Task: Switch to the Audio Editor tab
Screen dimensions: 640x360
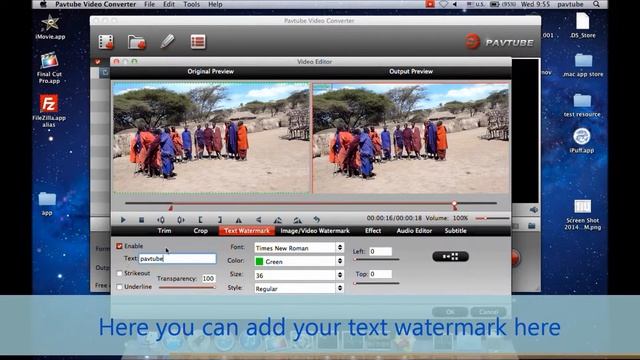Action: (x=414, y=231)
